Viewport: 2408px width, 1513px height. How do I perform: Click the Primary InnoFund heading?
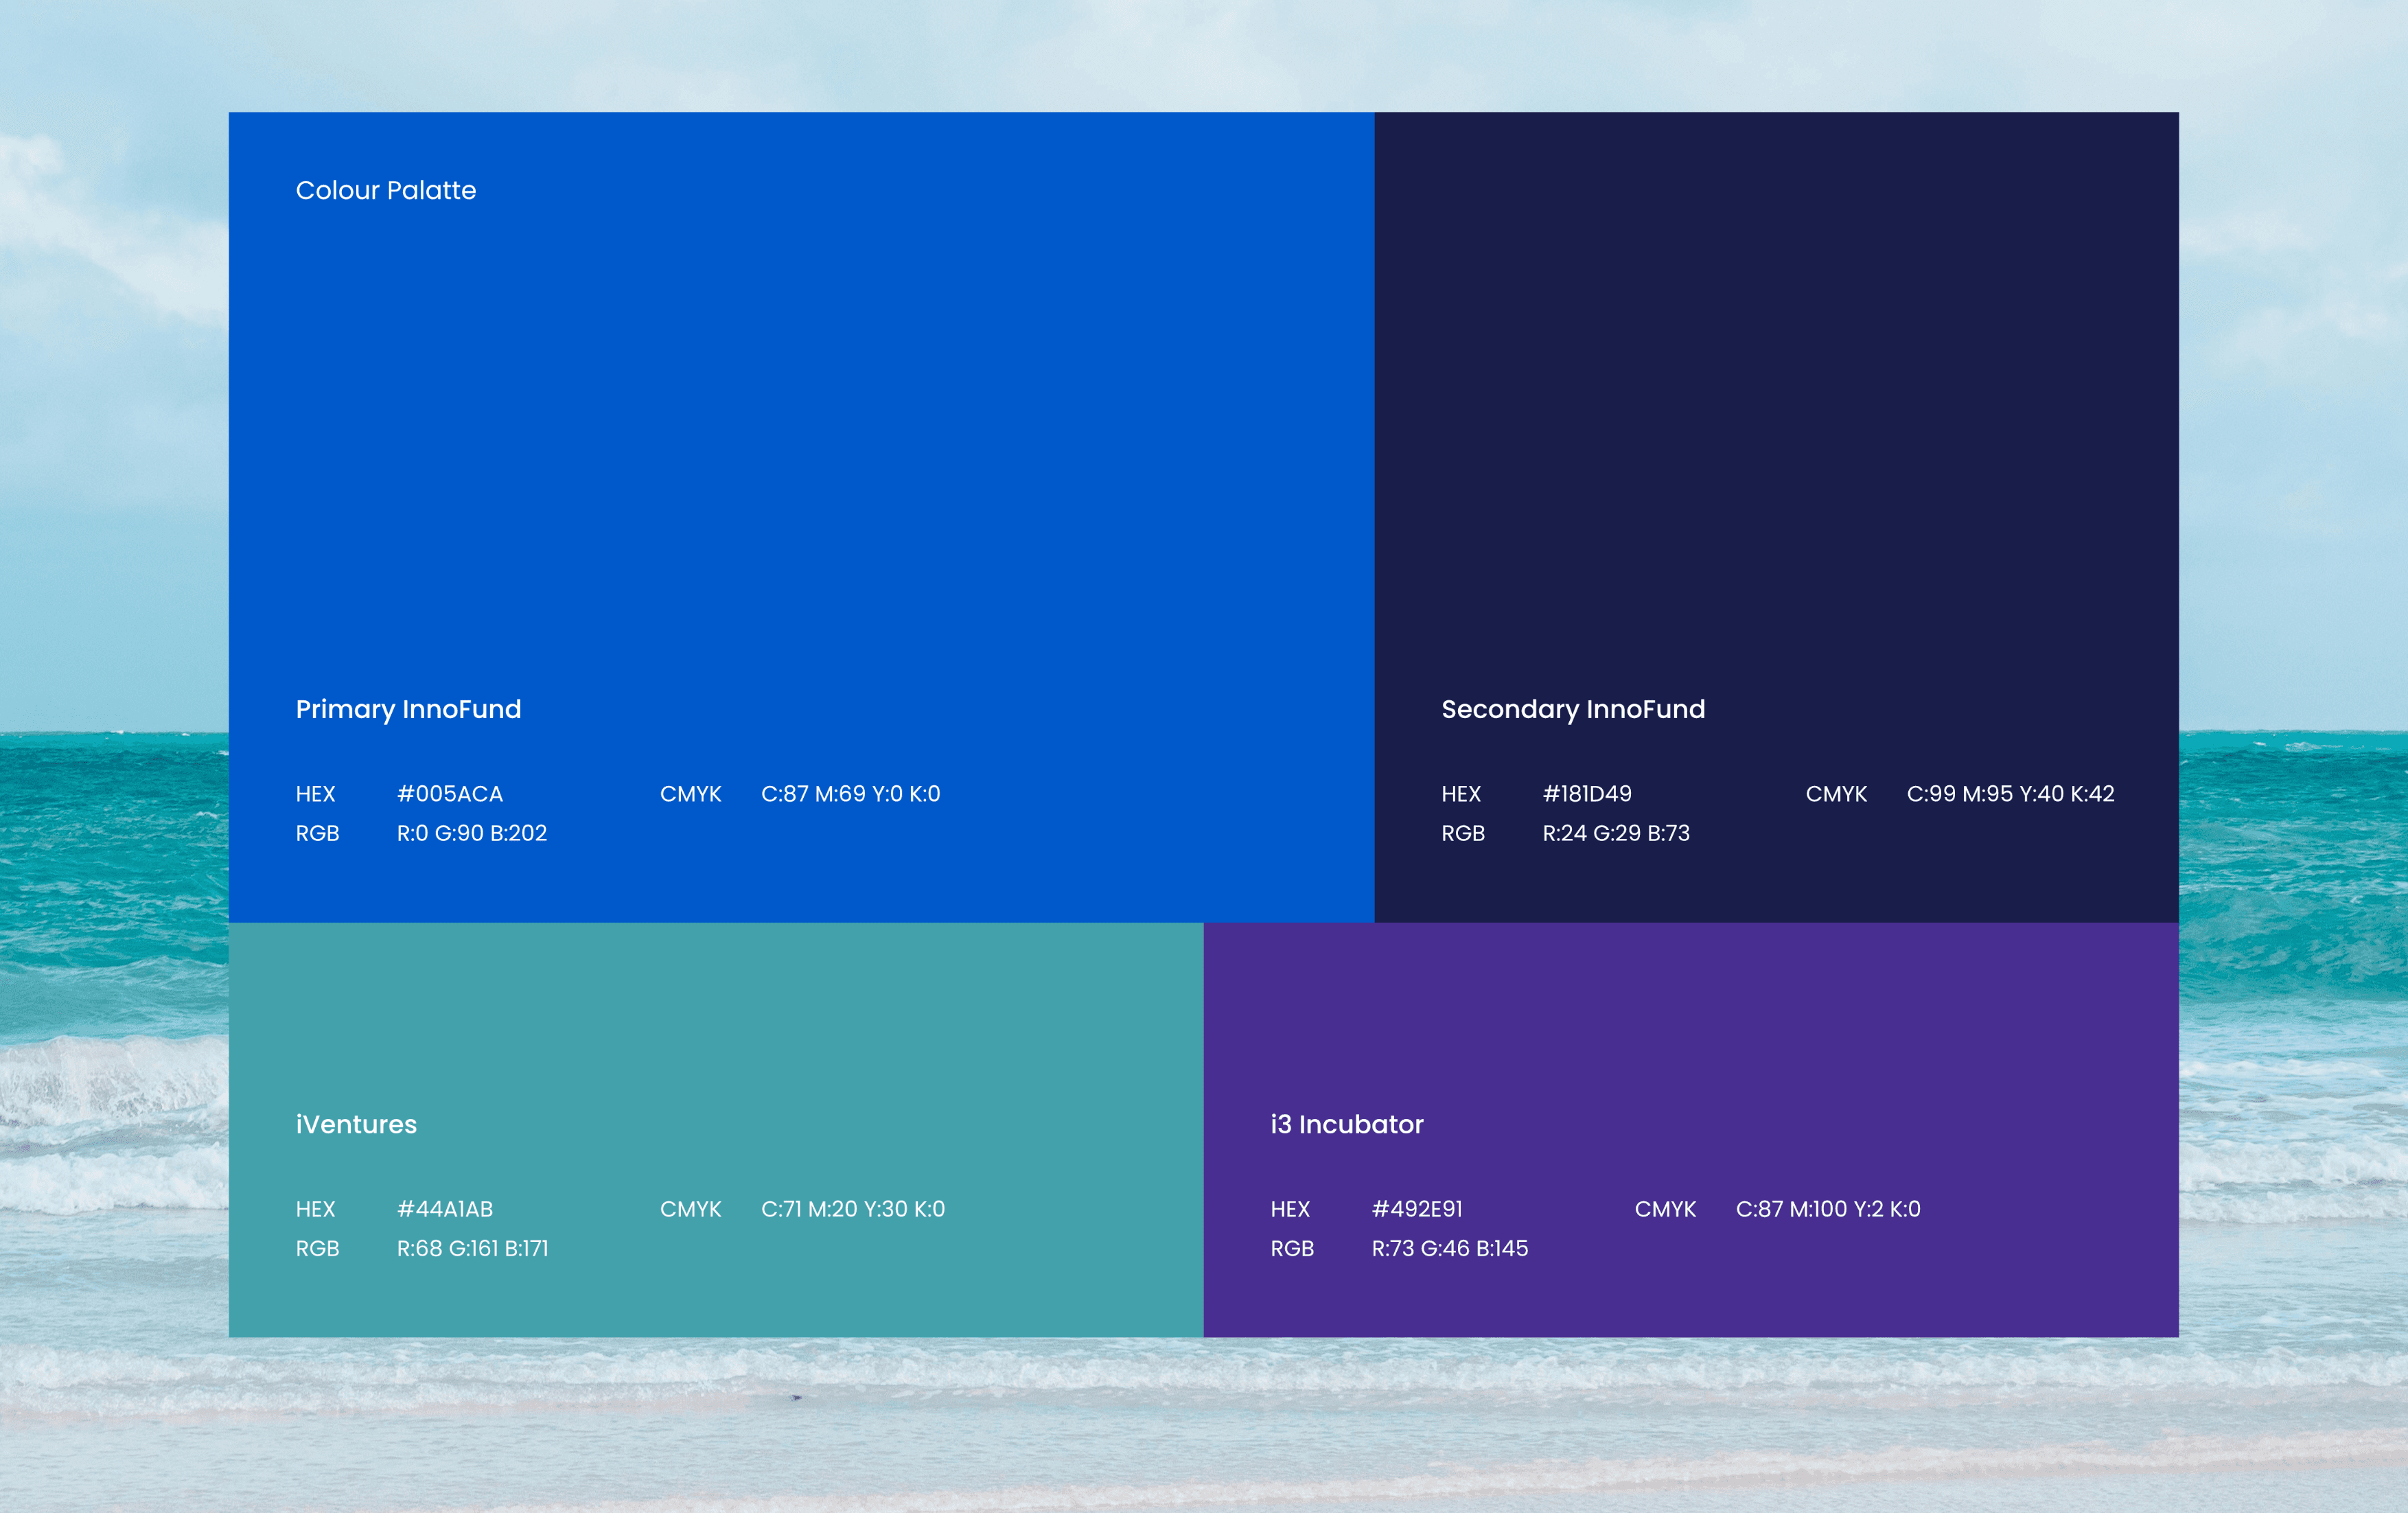(408, 709)
